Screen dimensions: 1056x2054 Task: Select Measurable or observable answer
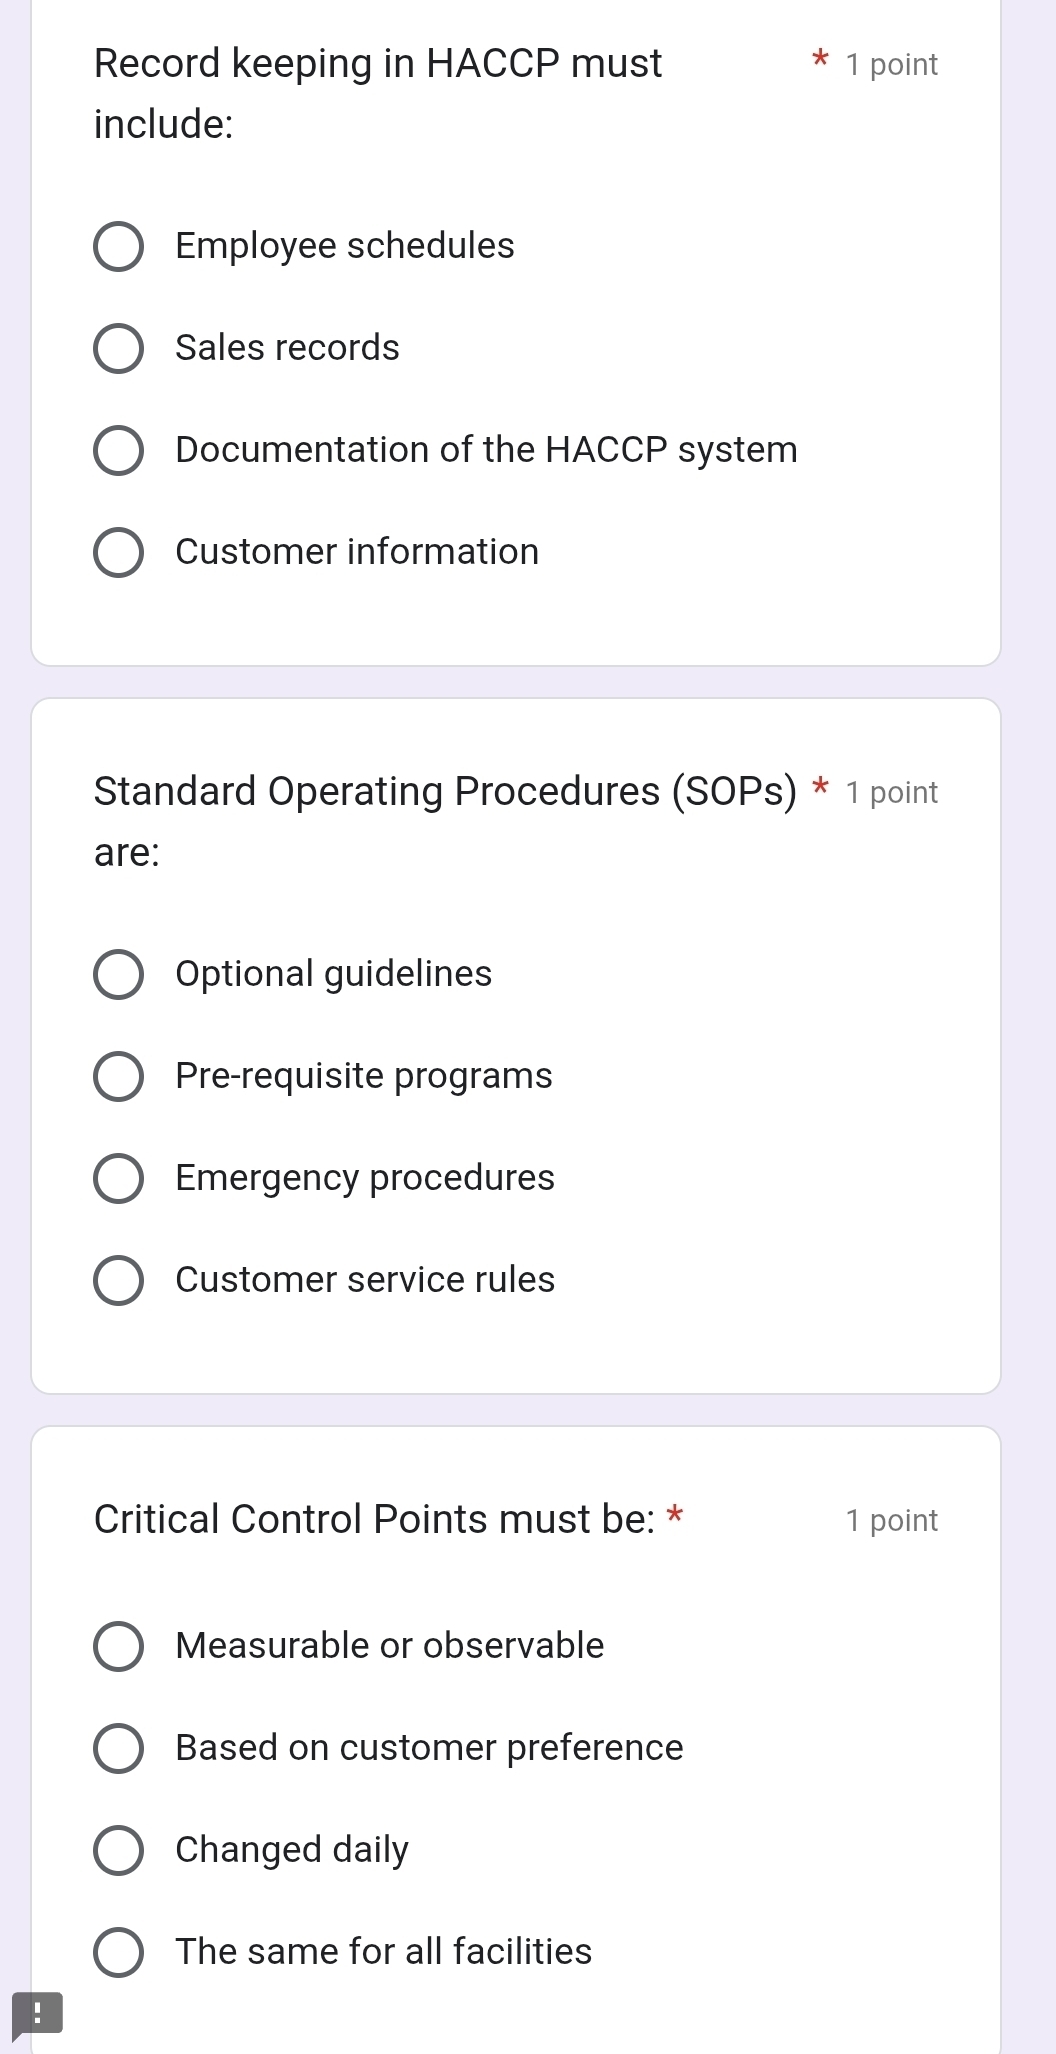(x=118, y=1647)
